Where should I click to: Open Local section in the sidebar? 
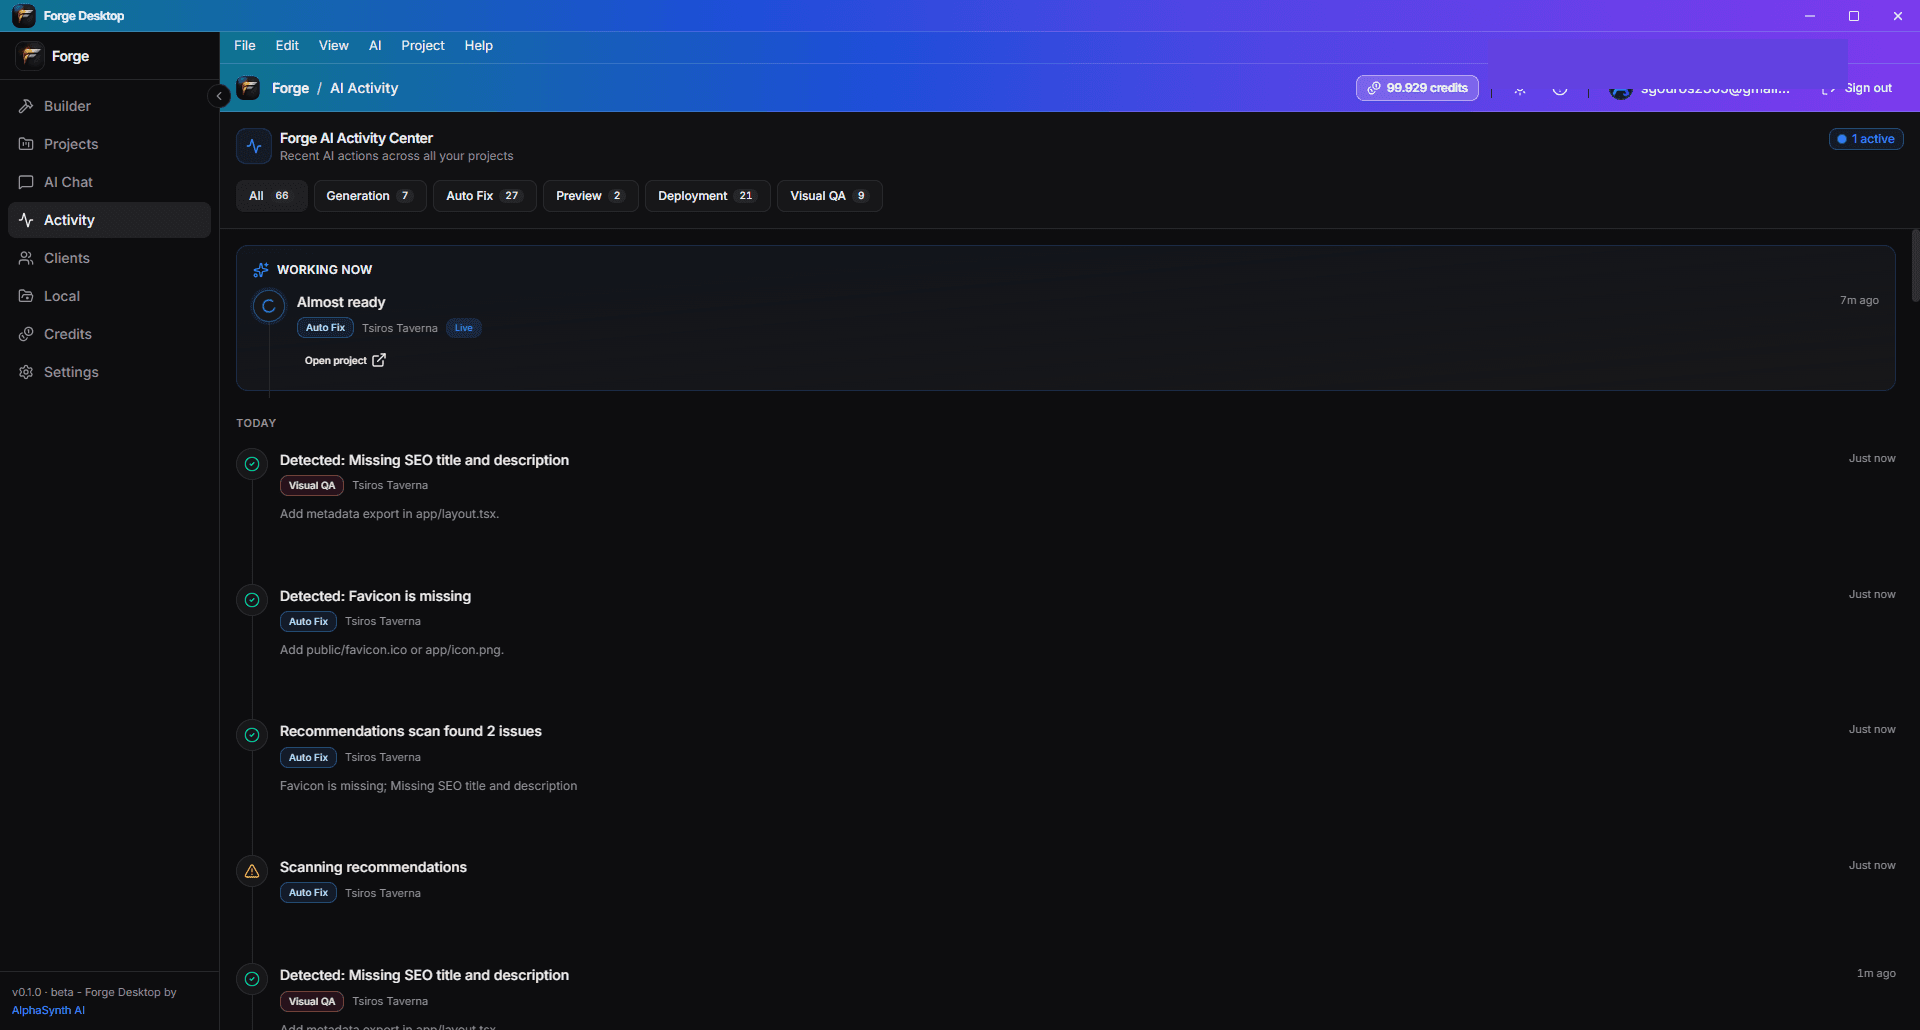coord(109,296)
